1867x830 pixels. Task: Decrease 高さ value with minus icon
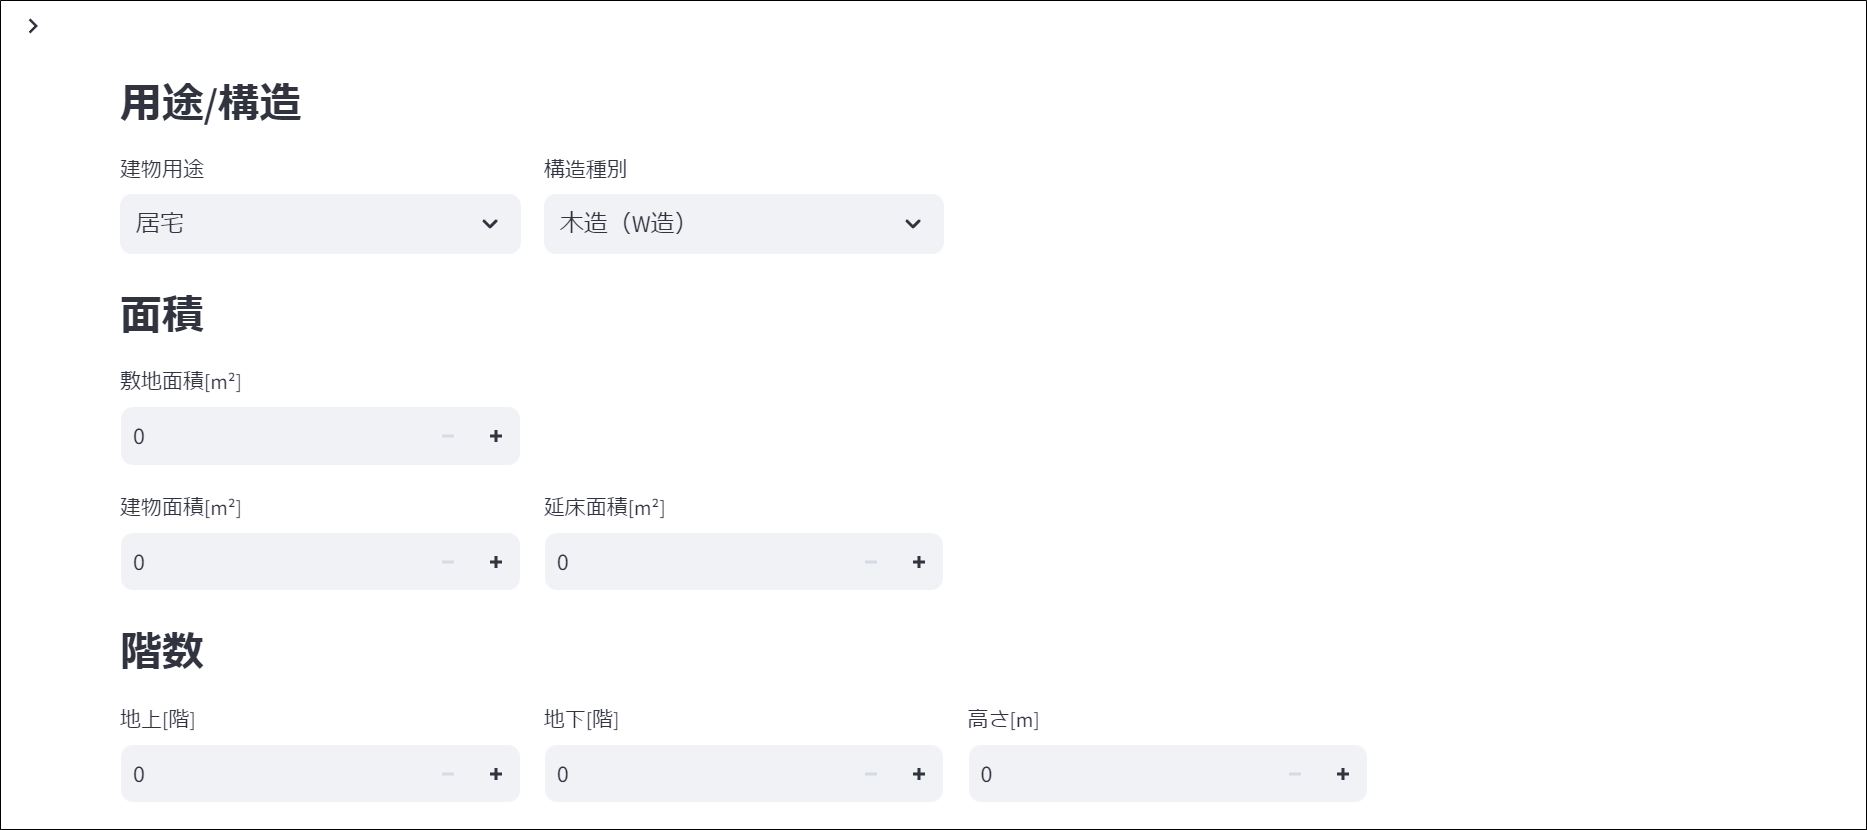(x=1295, y=774)
